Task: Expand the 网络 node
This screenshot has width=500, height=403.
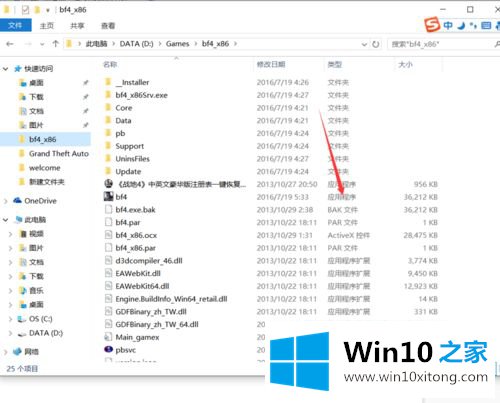Action: pos(5,352)
